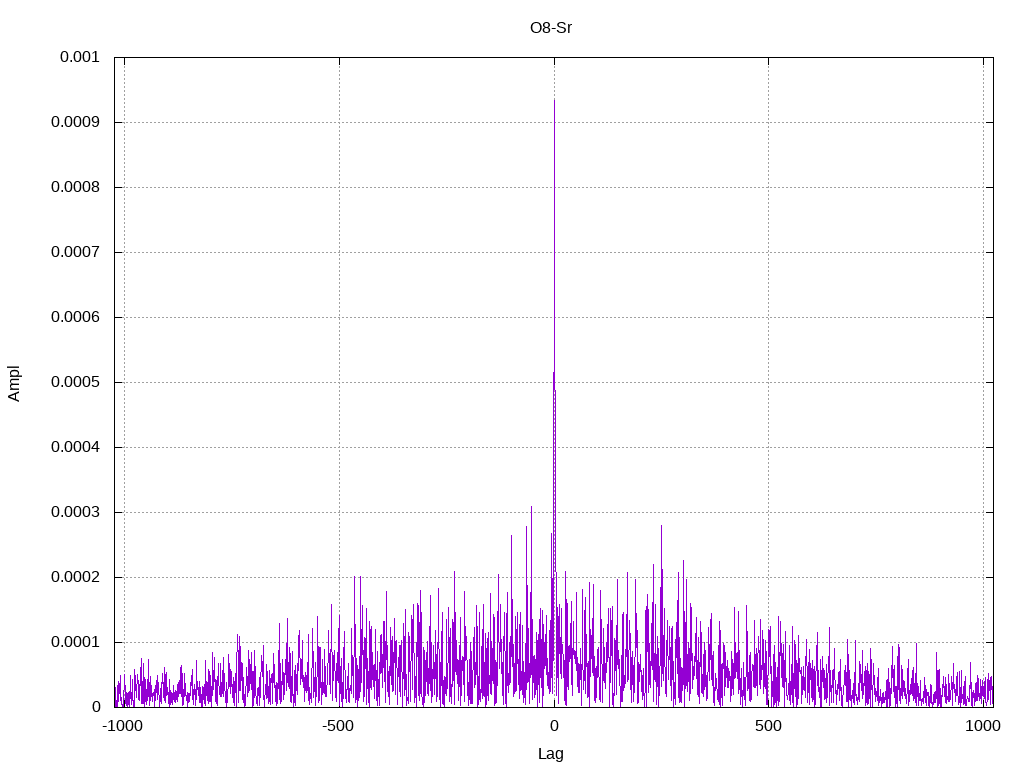
Task: Click the y-axis tick value 0.0005
Action: 75,382
